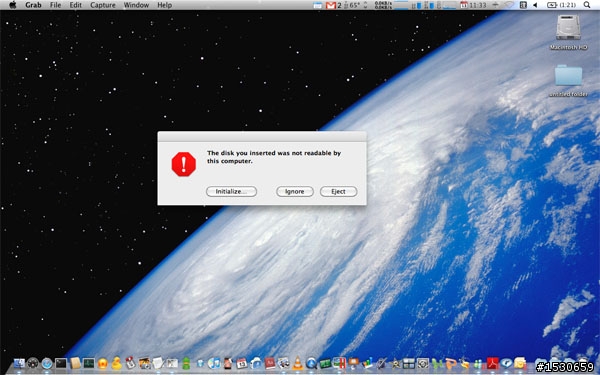The height and width of the screenshot is (375, 600).
Task: Click the Eject button in the dialog
Action: (338, 191)
